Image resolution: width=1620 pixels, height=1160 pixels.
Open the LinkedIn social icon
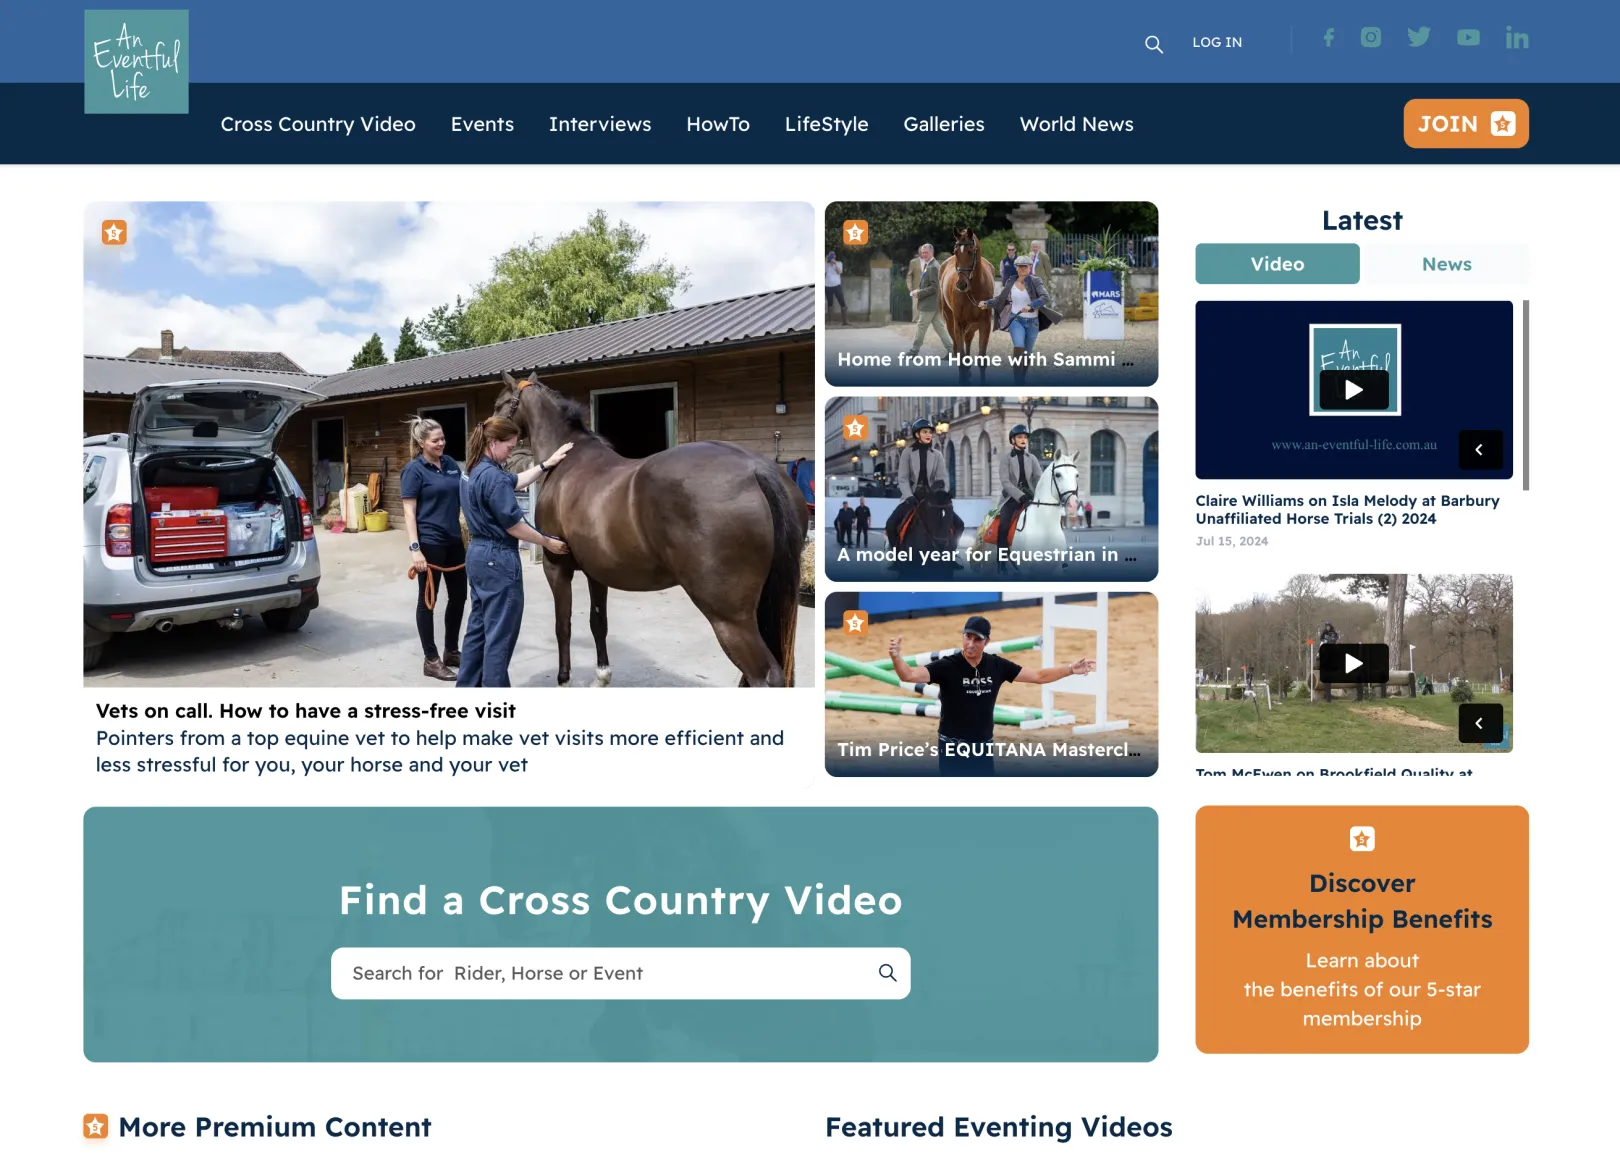pos(1516,38)
